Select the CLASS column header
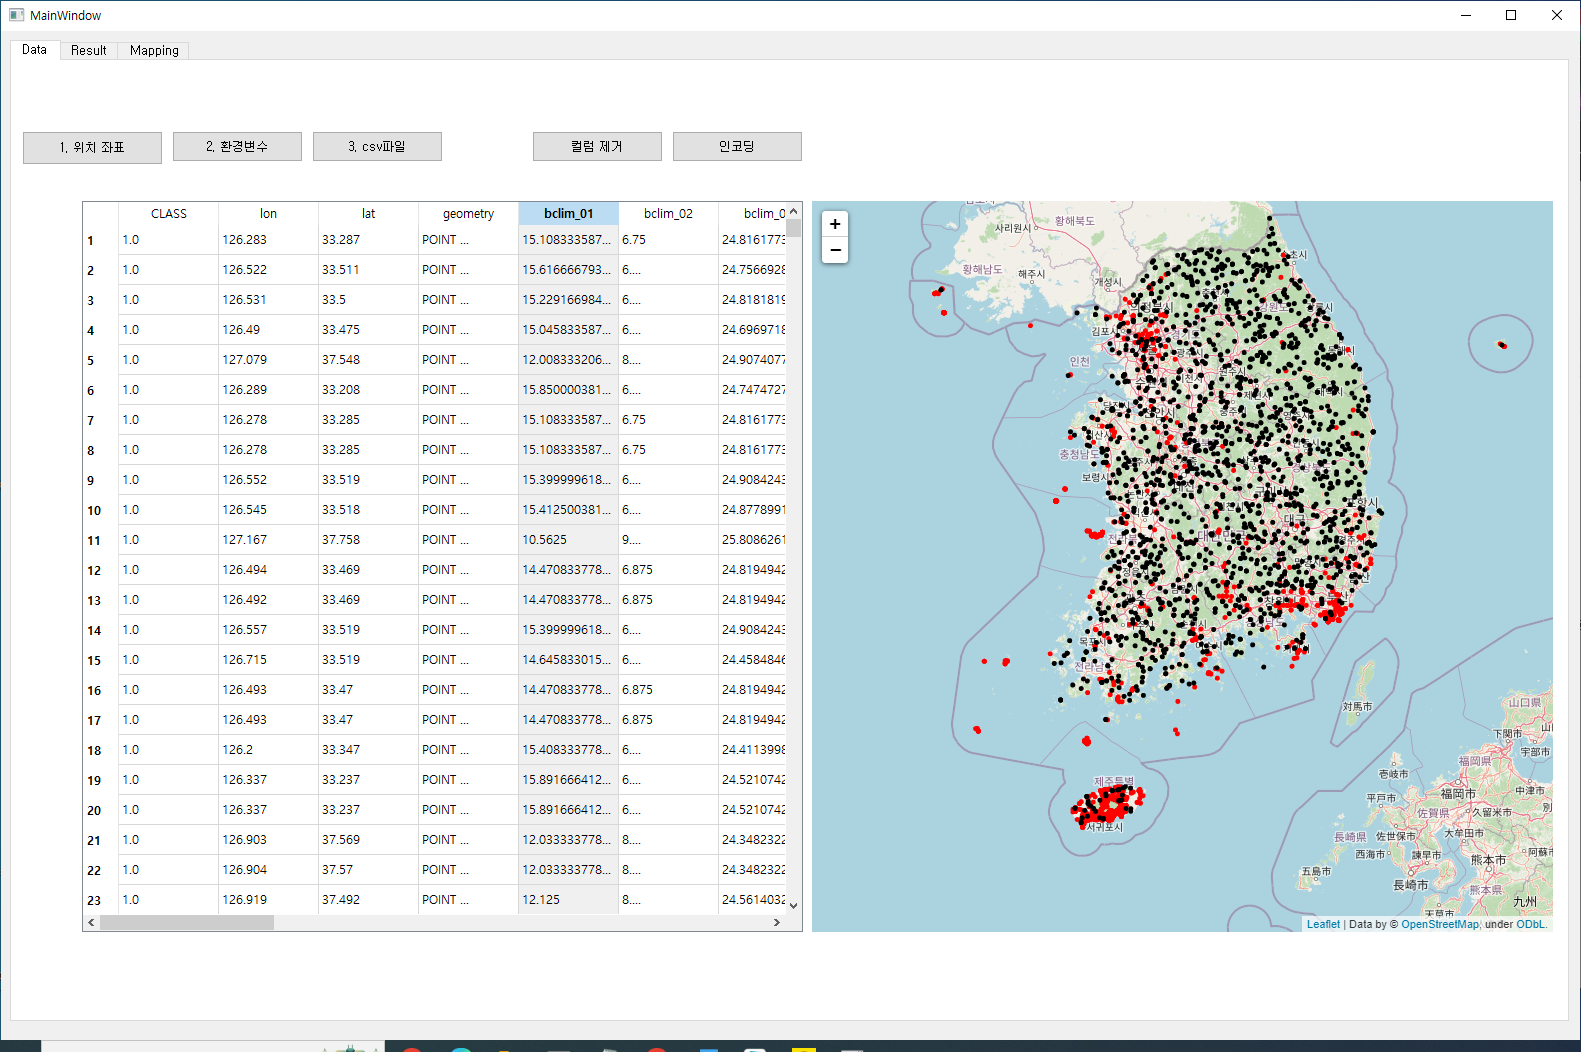The width and height of the screenshot is (1581, 1052). (169, 214)
